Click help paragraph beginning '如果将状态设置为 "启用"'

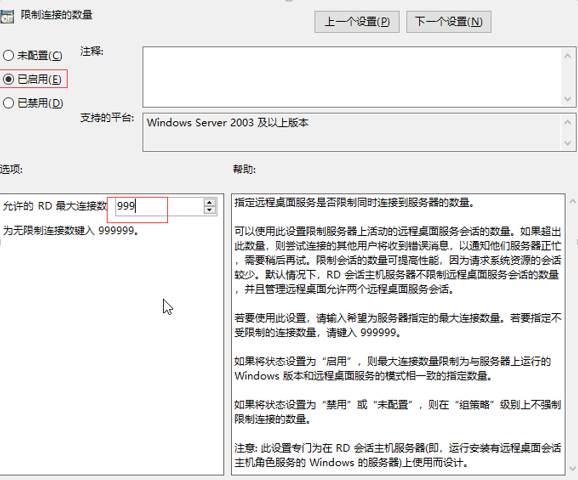tap(393, 368)
